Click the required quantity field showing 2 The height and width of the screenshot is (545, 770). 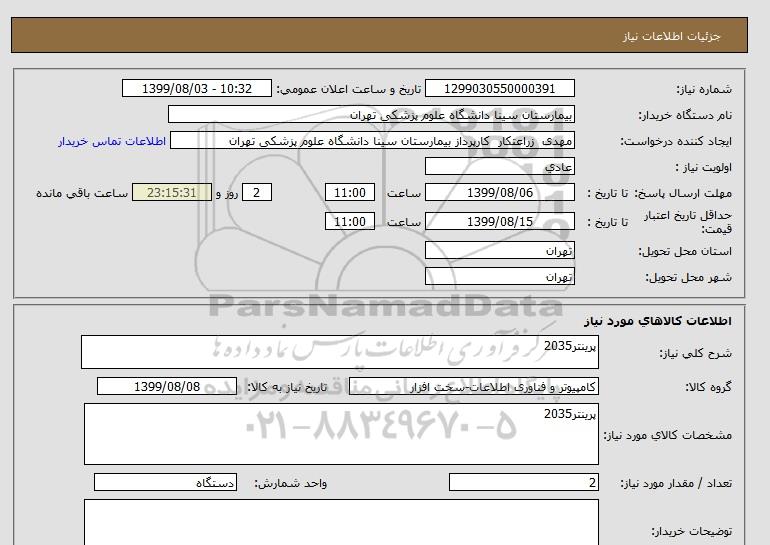coord(524,482)
